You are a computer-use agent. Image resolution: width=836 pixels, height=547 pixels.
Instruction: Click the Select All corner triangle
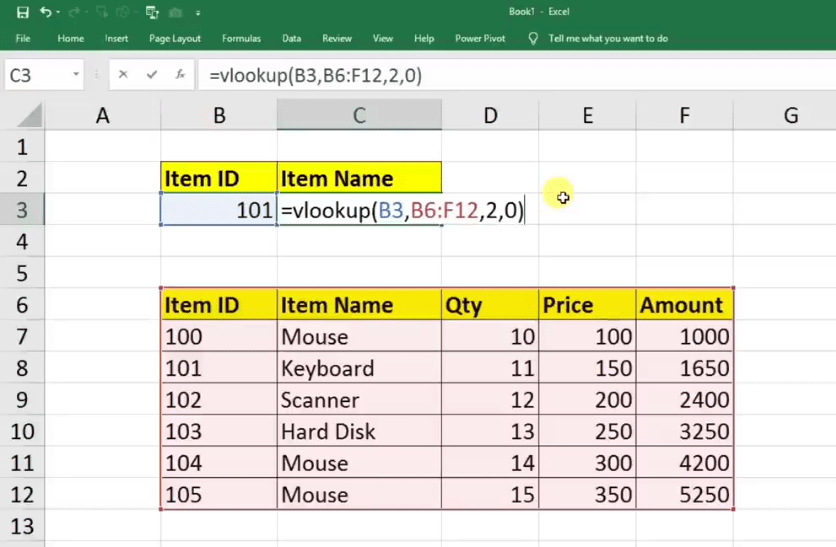(x=31, y=116)
